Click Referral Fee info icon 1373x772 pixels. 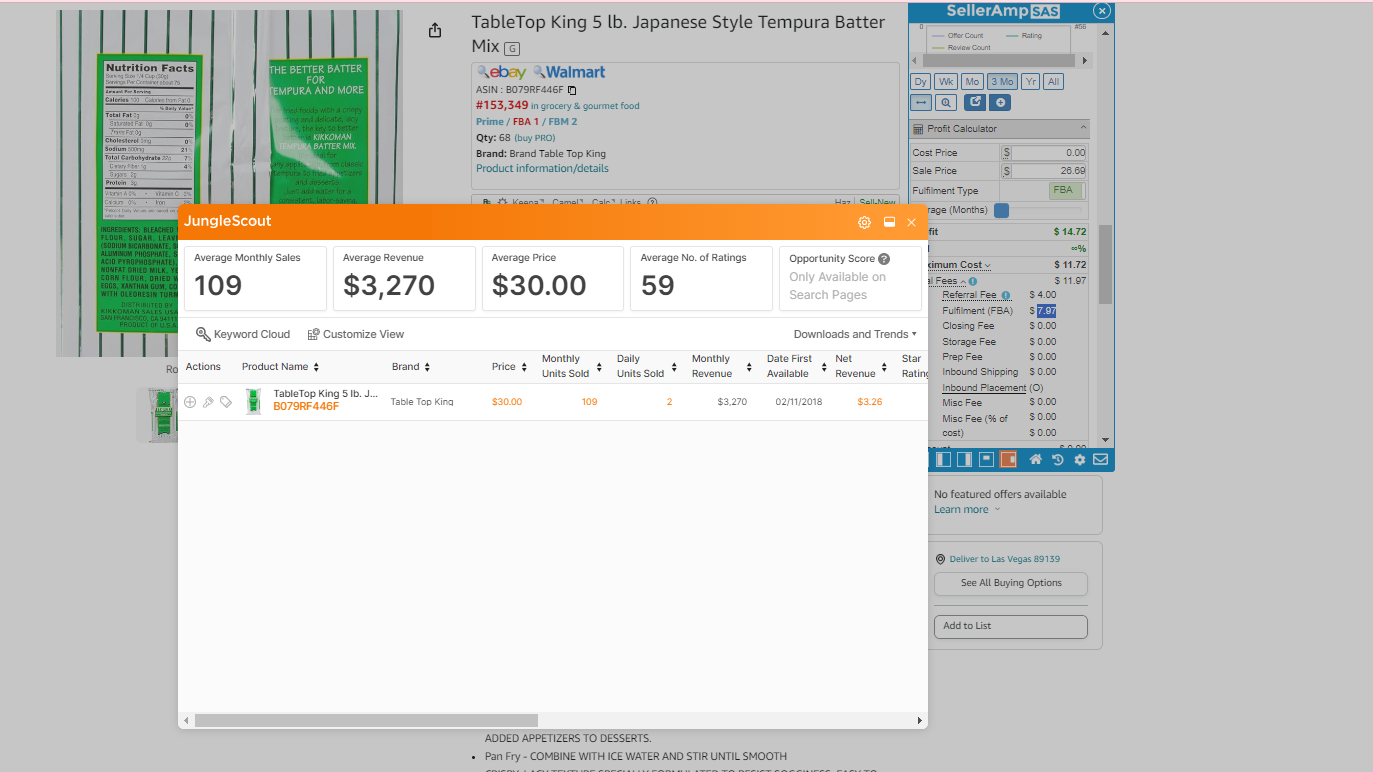[1006, 296]
